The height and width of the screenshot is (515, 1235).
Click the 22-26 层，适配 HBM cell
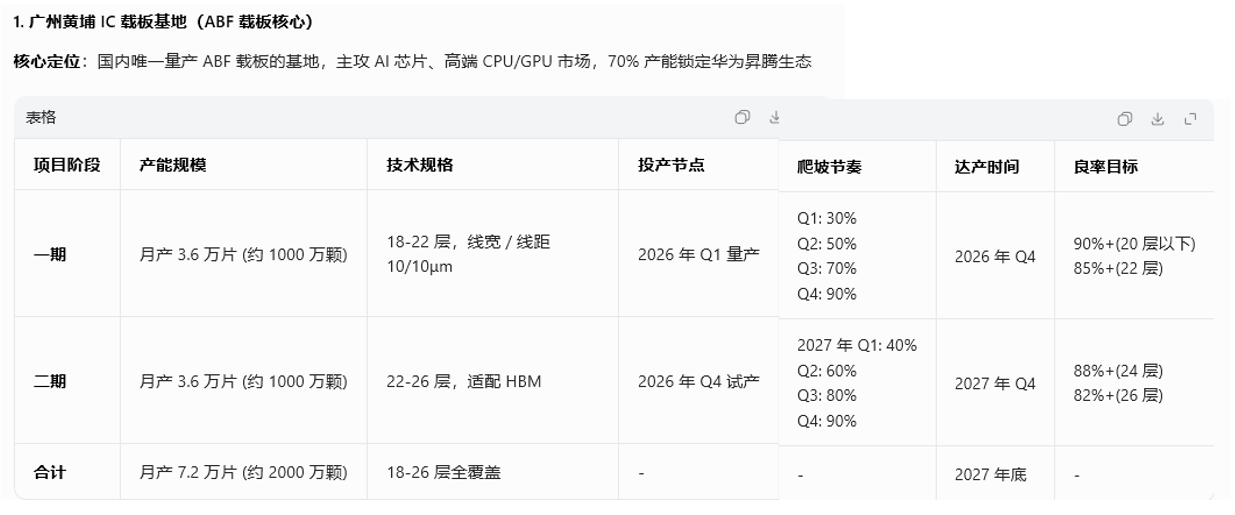click(x=464, y=381)
